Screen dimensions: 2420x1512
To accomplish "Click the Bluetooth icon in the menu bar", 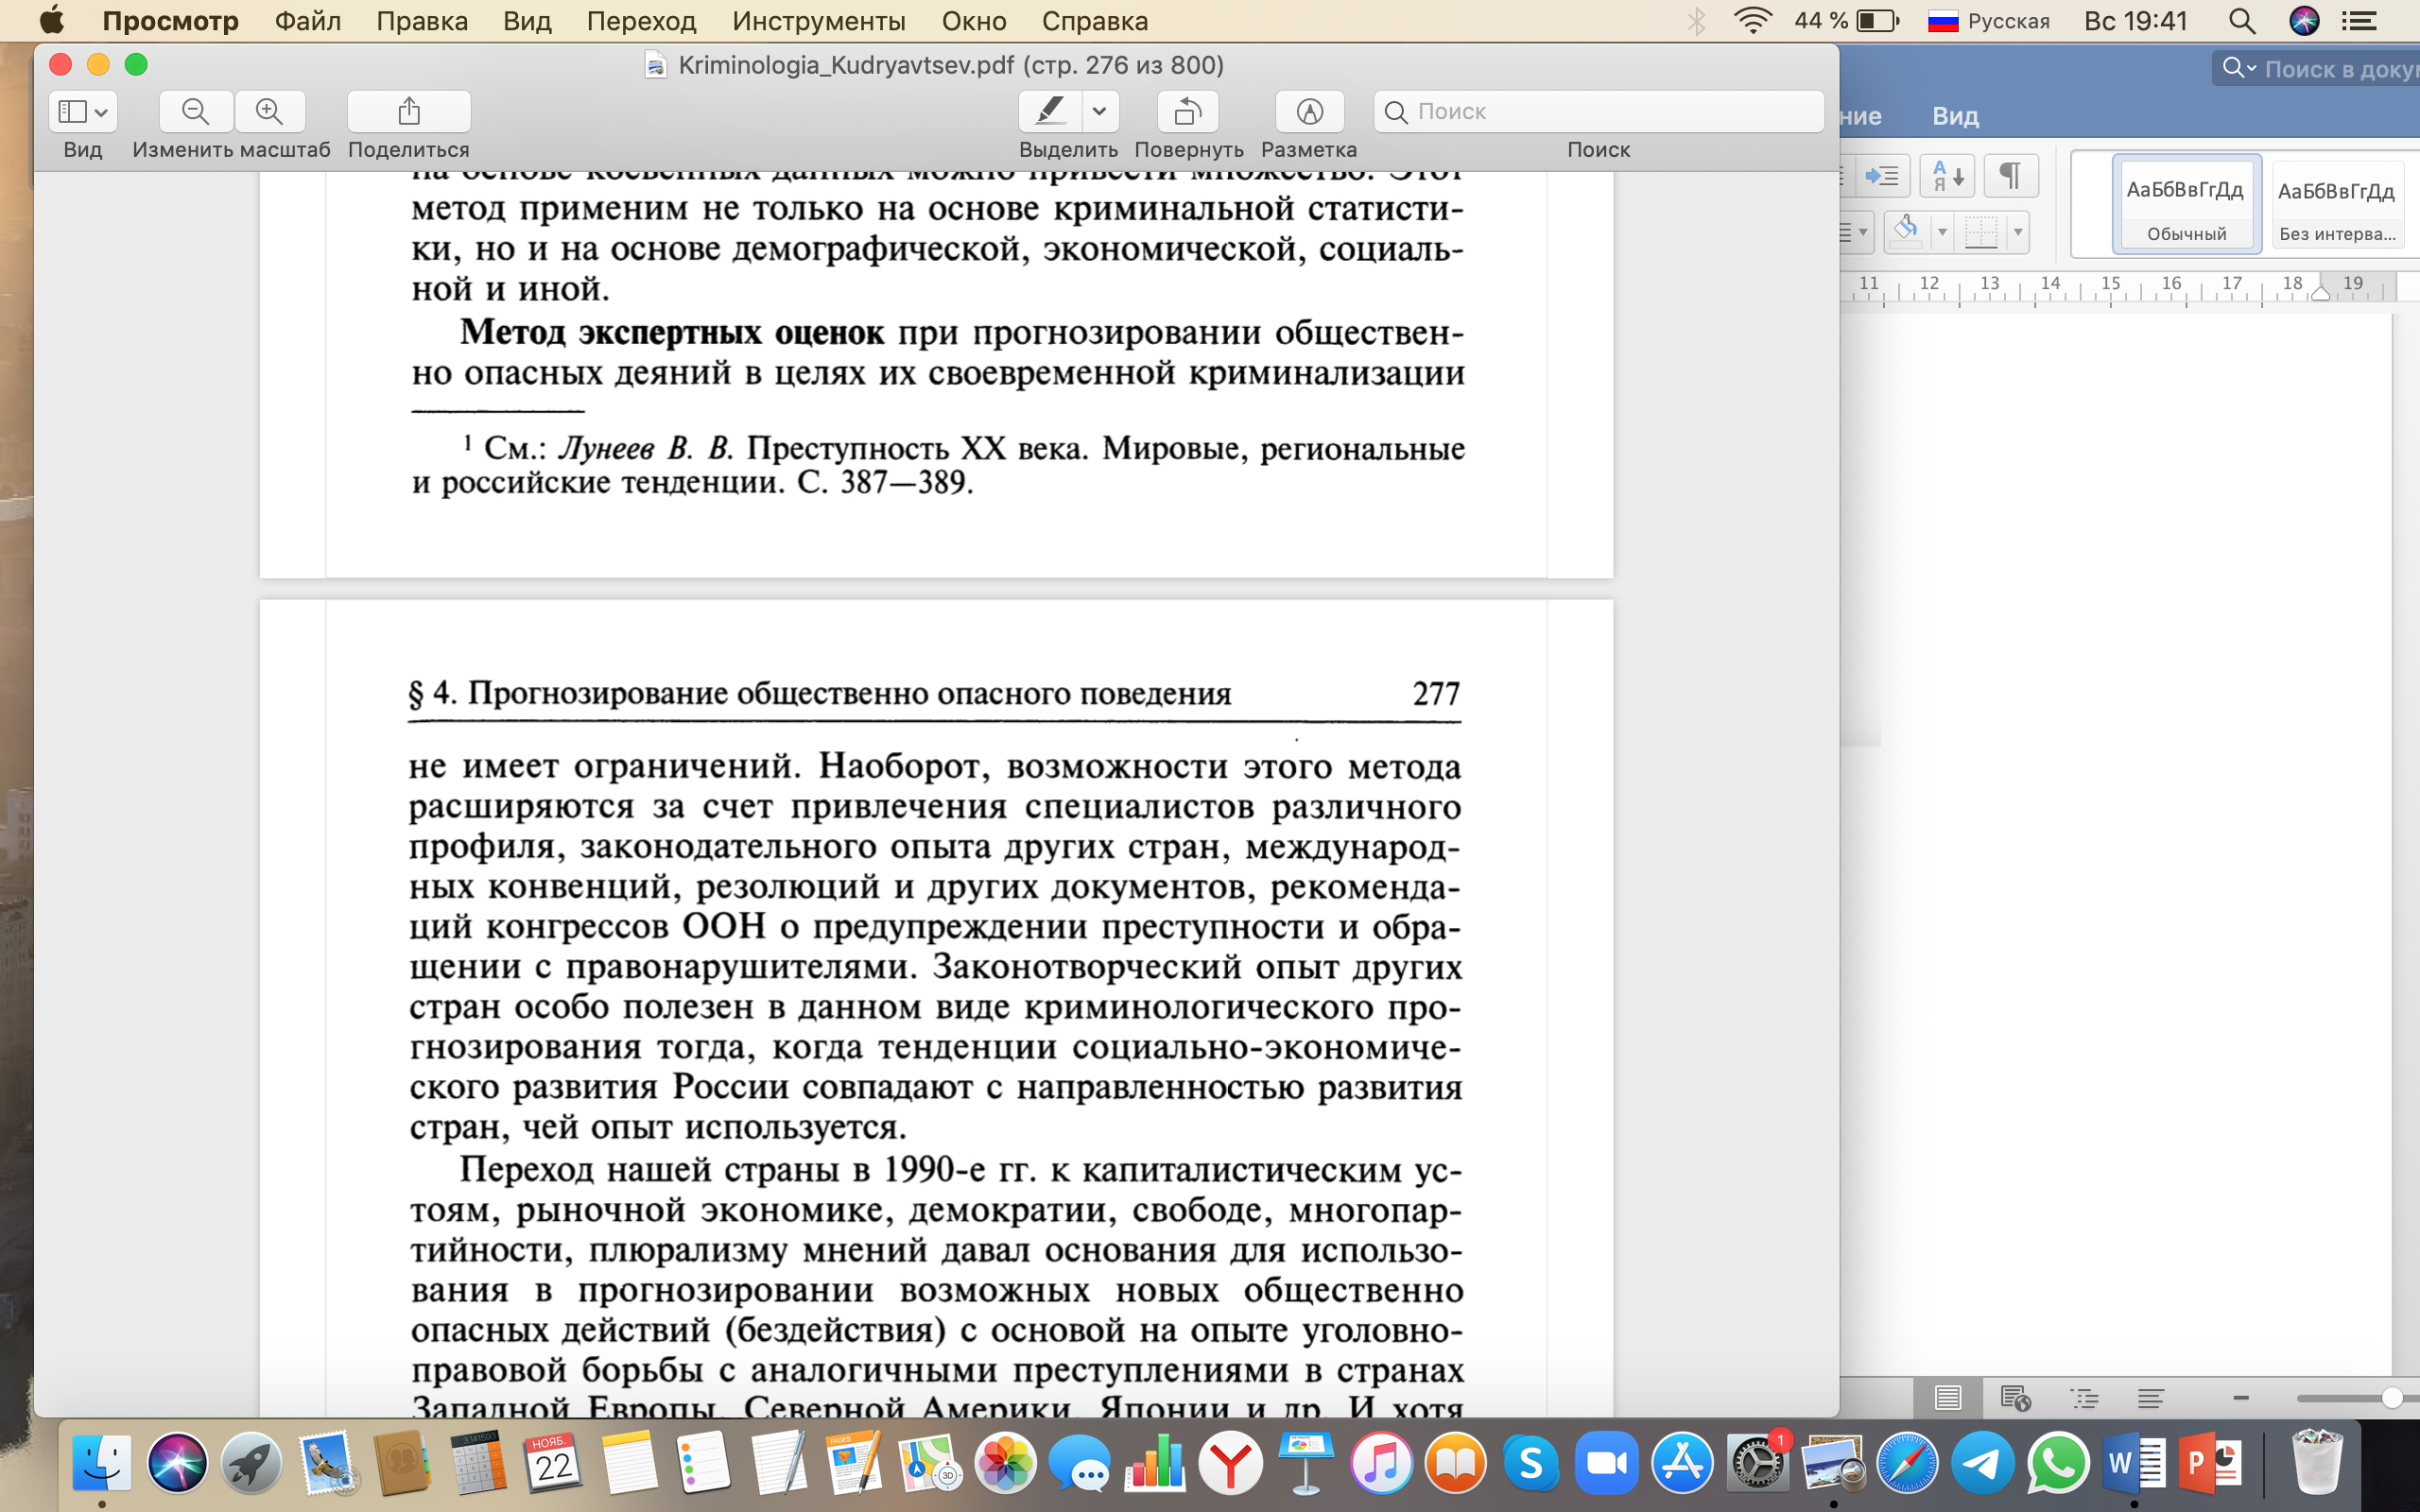I will click(x=1696, y=21).
